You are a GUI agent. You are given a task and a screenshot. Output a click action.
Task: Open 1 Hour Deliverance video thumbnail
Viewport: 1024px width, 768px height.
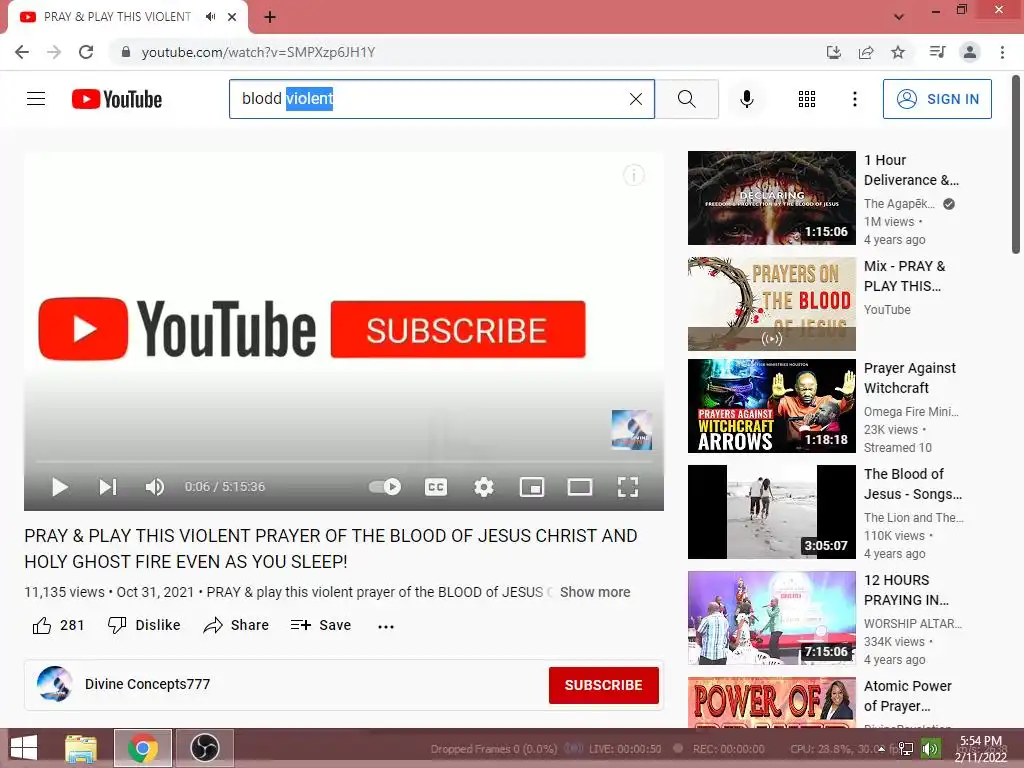point(772,198)
